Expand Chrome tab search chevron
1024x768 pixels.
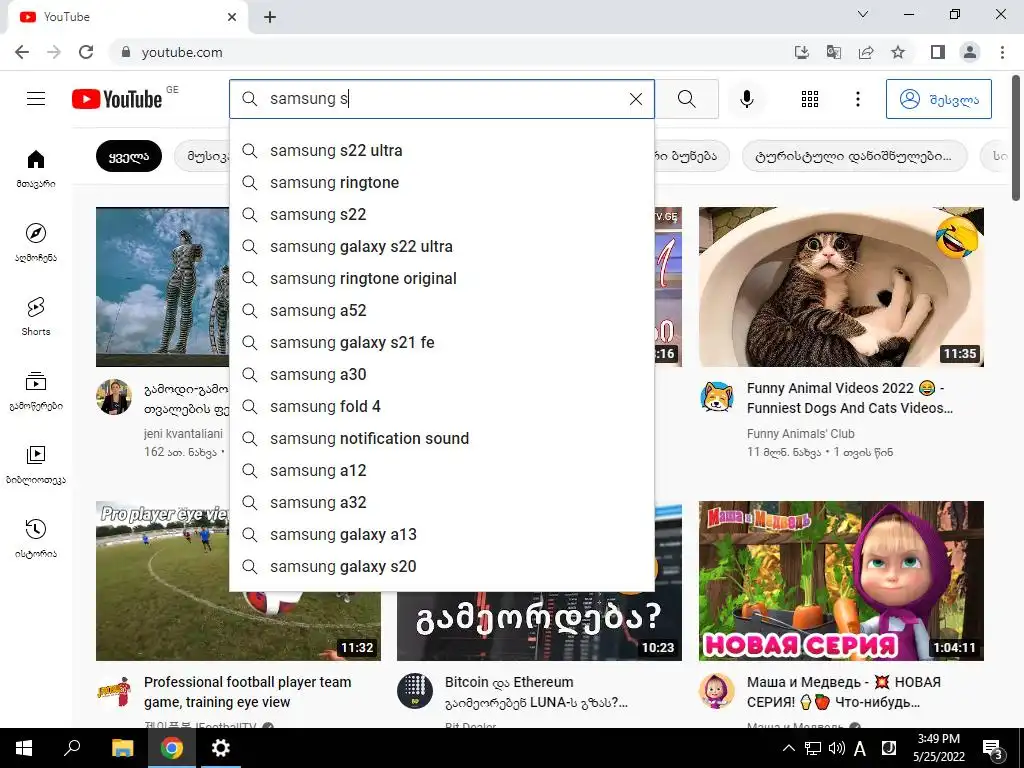click(863, 14)
